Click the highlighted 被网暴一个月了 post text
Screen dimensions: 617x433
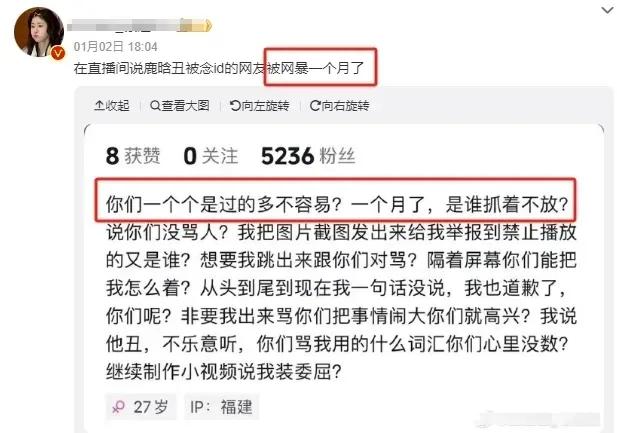point(320,67)
